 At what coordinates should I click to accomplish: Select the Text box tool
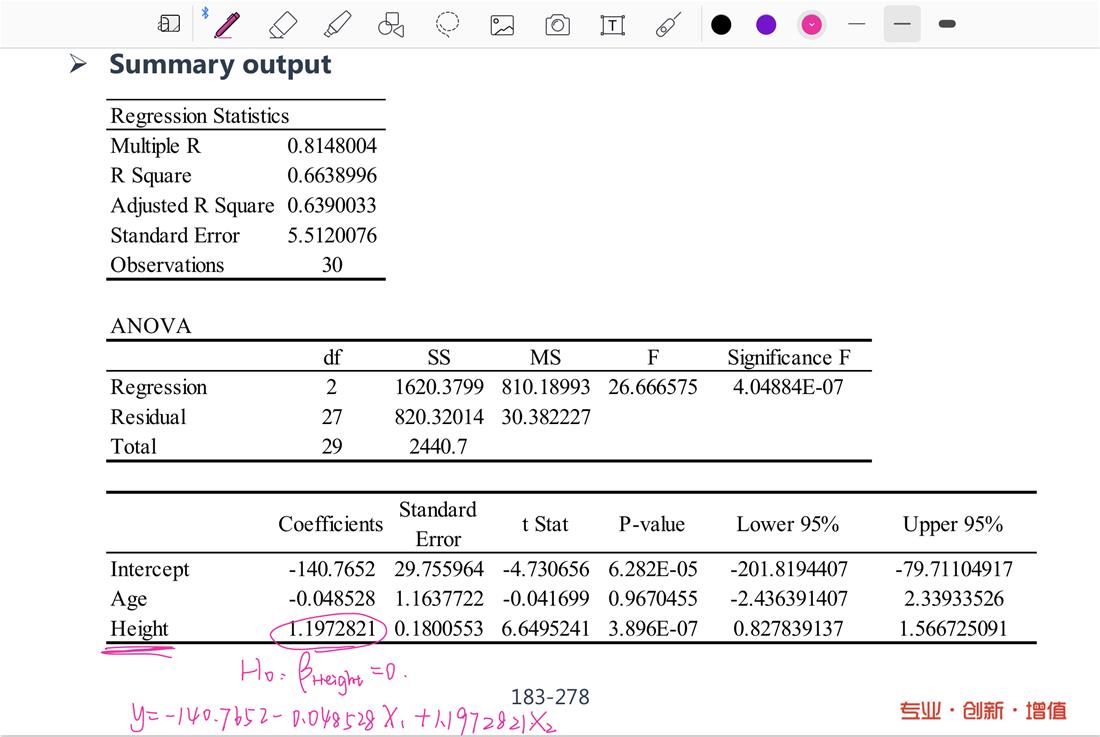(x=612, y=25)
